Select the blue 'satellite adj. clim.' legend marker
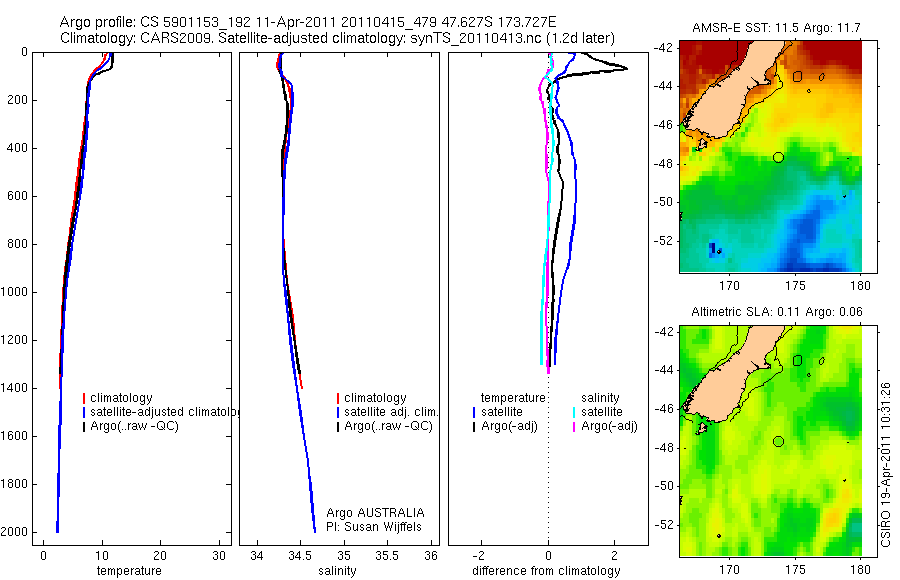Screen dimensions: 900x580 (338, 412)
